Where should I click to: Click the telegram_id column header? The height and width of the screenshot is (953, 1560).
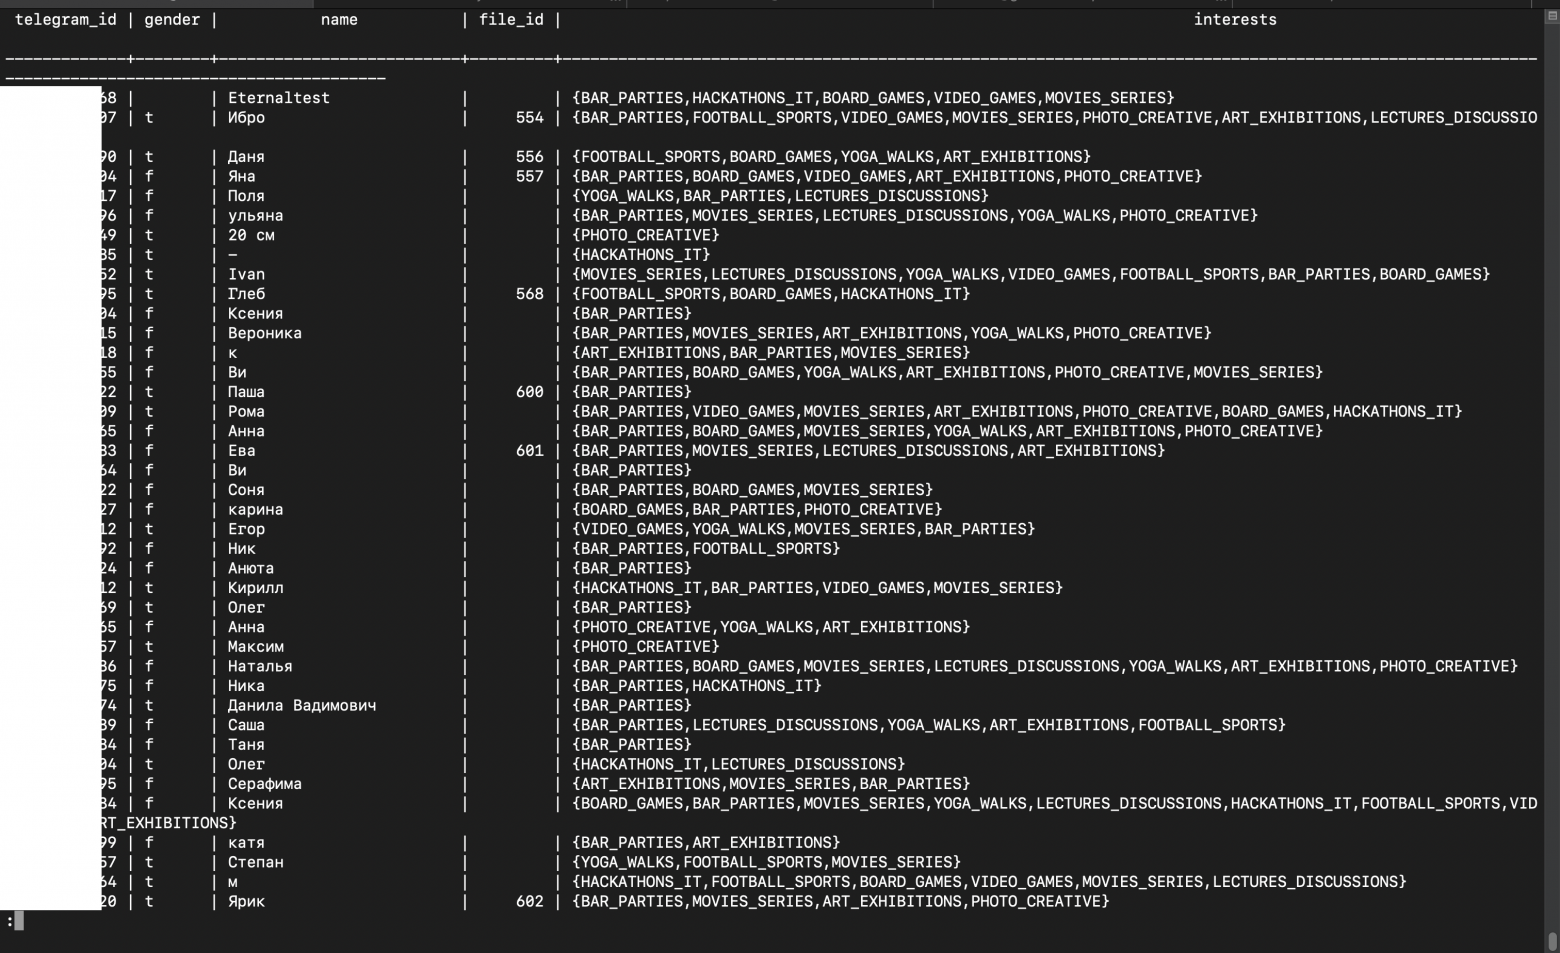tap(66, 20)
